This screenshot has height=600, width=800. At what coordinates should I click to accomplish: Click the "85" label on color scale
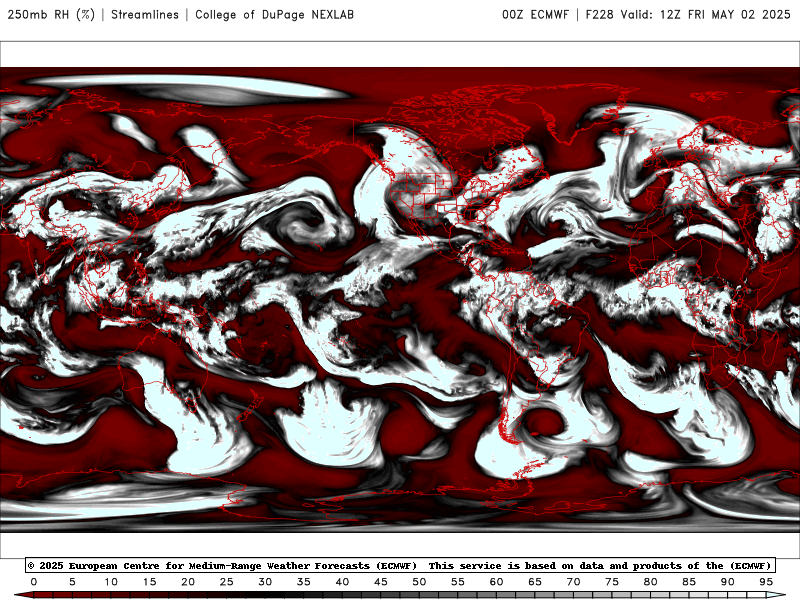click(x=689, y=582)
